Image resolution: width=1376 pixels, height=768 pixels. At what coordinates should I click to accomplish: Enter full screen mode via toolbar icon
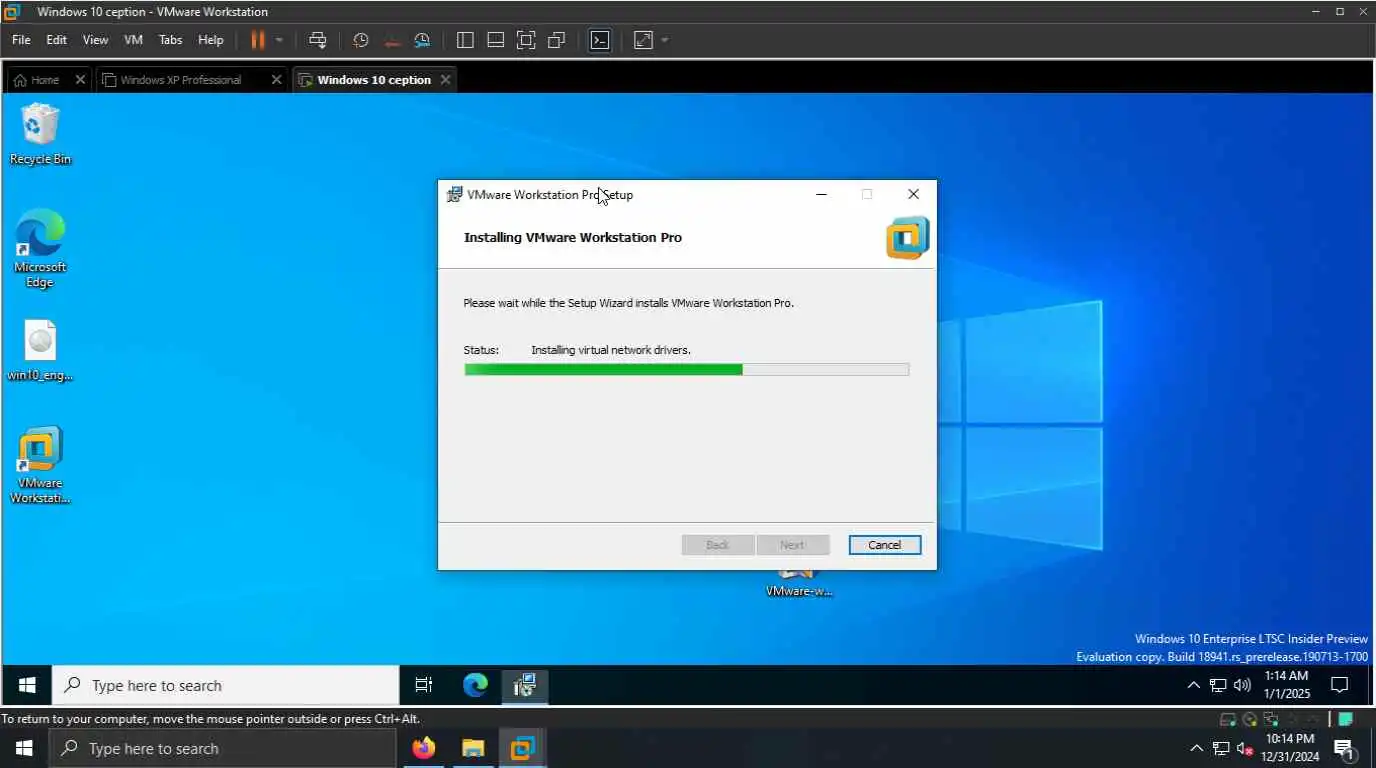point(526,40)
